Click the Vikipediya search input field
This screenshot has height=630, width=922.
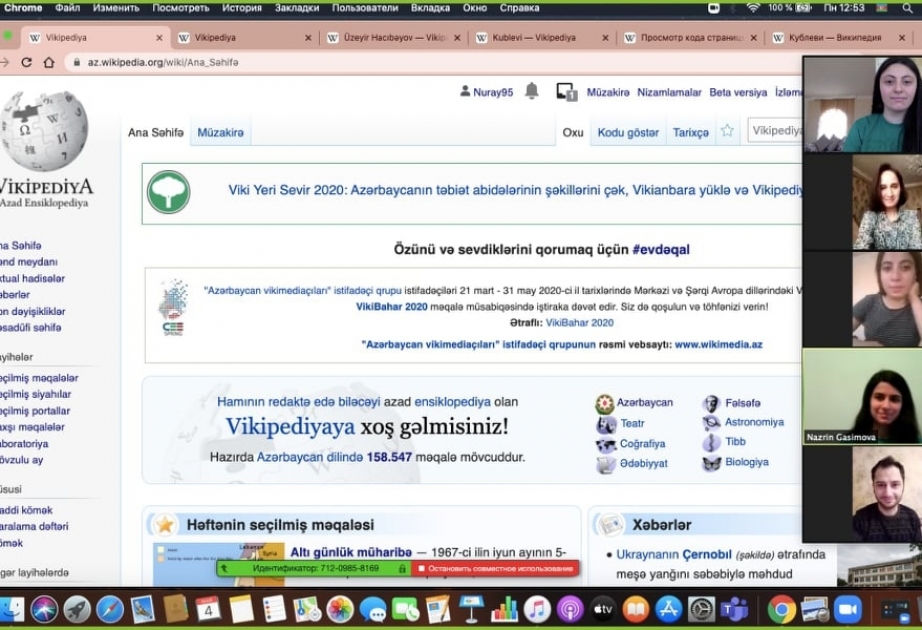(775, 130)
